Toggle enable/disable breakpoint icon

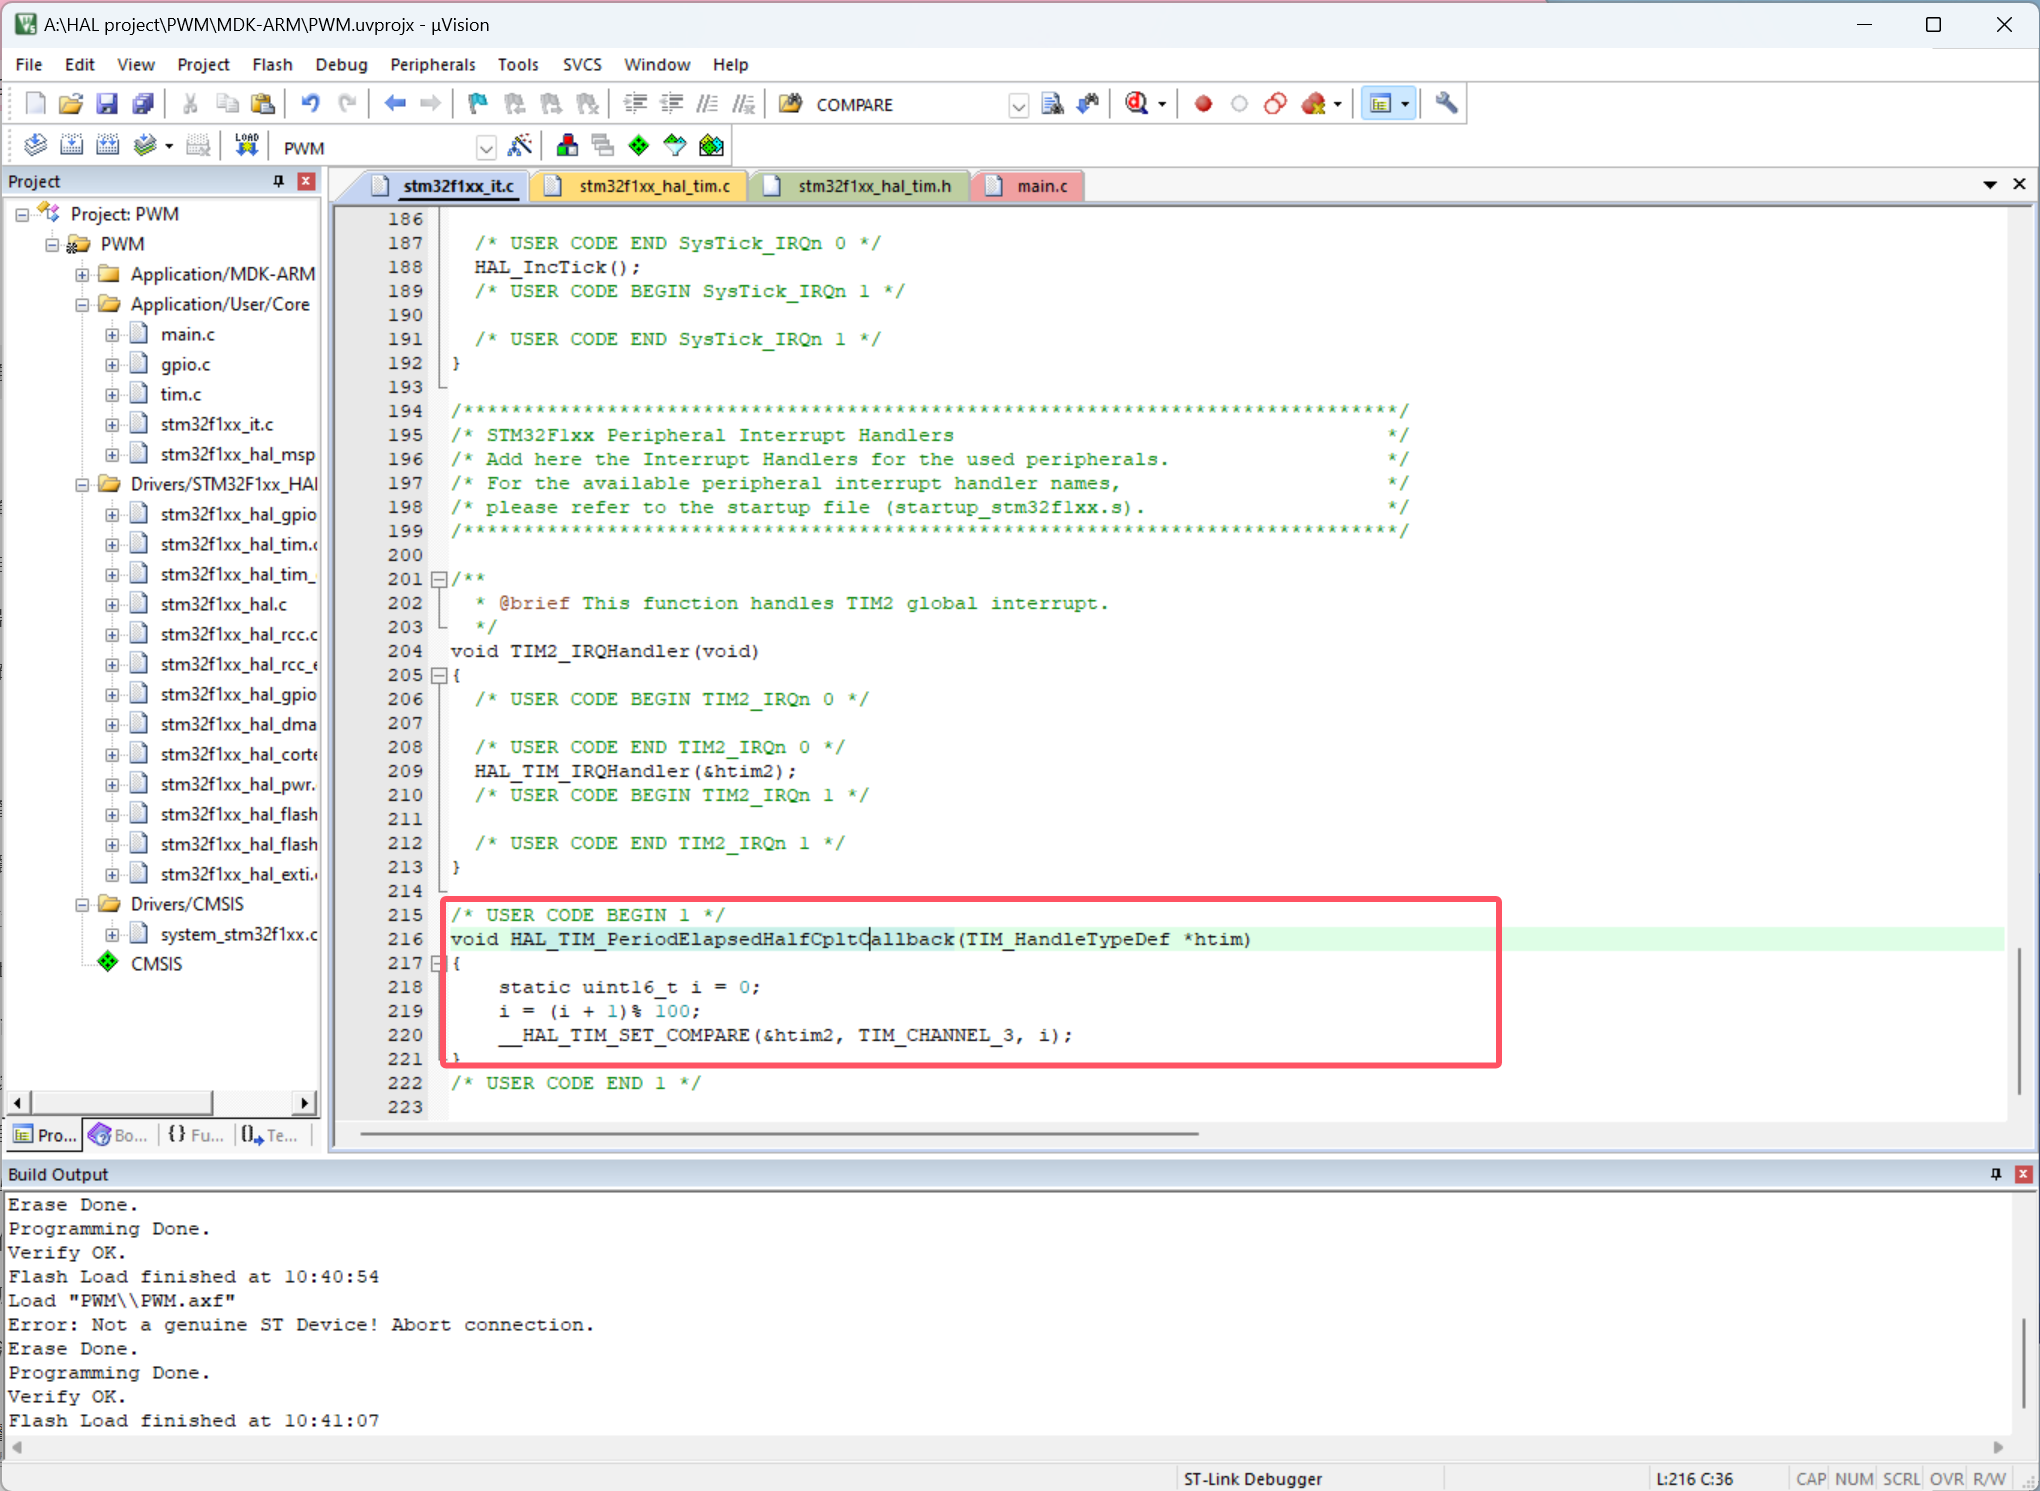tap(1240, 103)
